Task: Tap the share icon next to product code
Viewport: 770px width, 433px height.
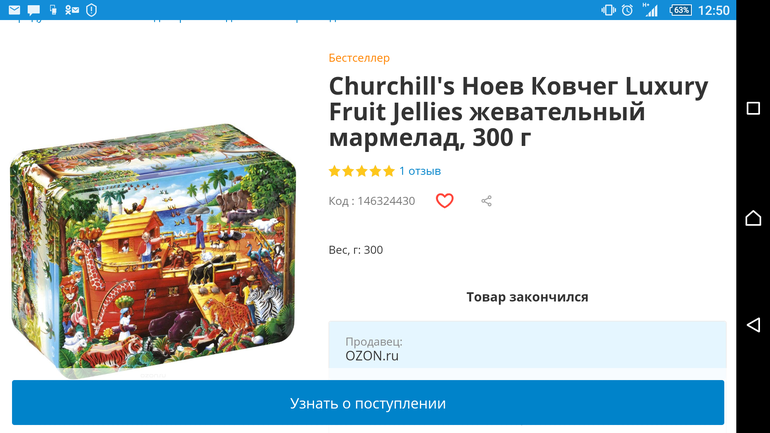Action: pos(486,201)
